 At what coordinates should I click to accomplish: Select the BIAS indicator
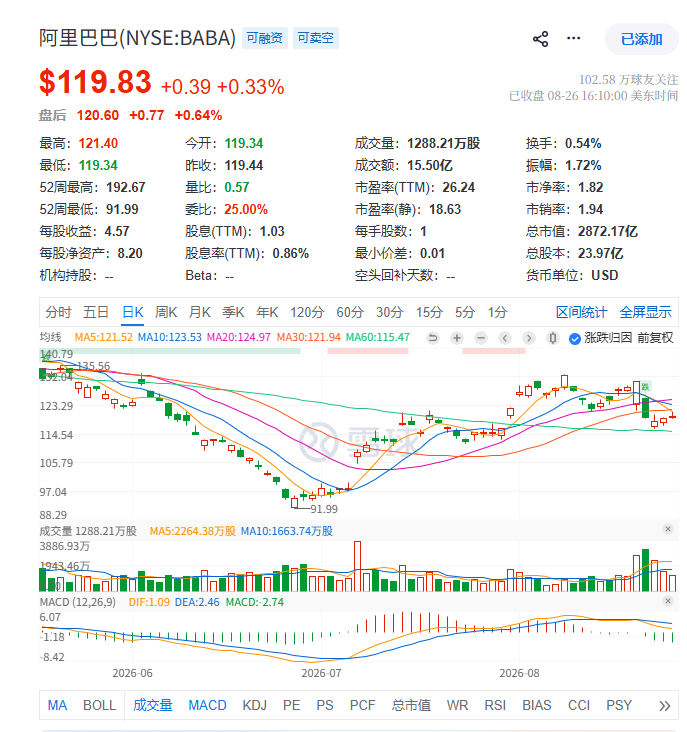click(x=537, y=705)
